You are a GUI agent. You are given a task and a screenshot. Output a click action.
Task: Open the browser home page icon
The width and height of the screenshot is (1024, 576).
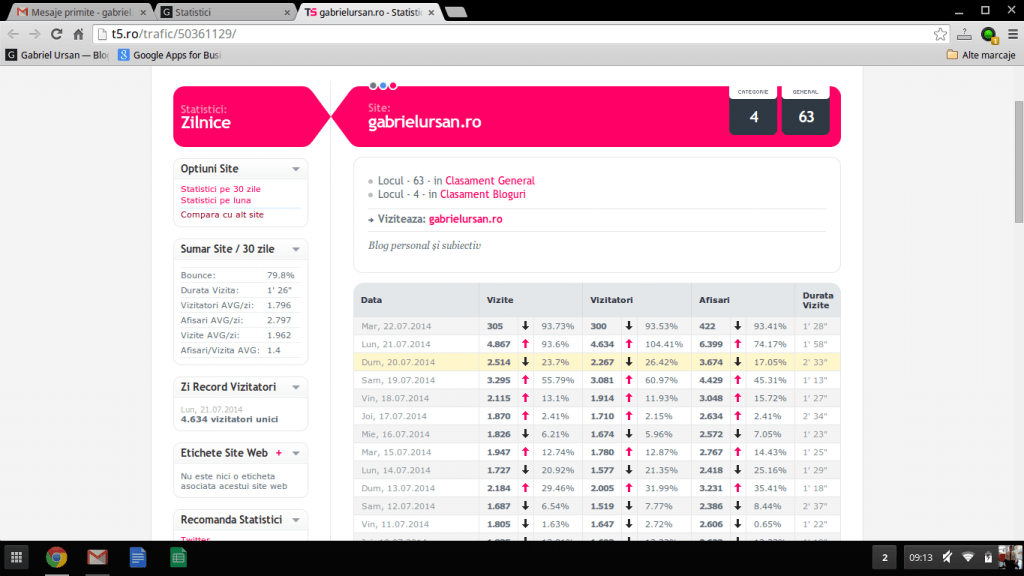tap(78, 34)
